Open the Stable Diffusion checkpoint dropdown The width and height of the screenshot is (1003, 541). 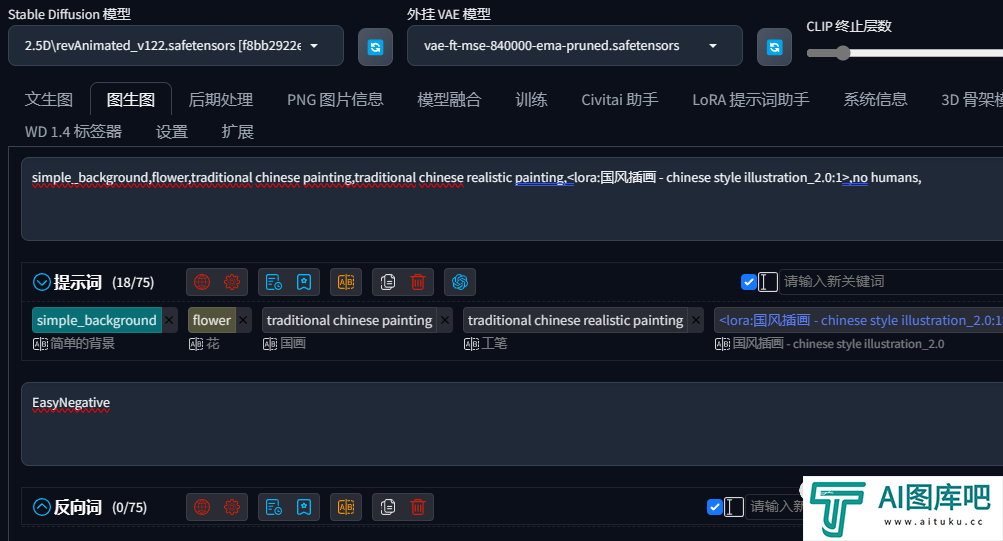(x=176, y=45)
